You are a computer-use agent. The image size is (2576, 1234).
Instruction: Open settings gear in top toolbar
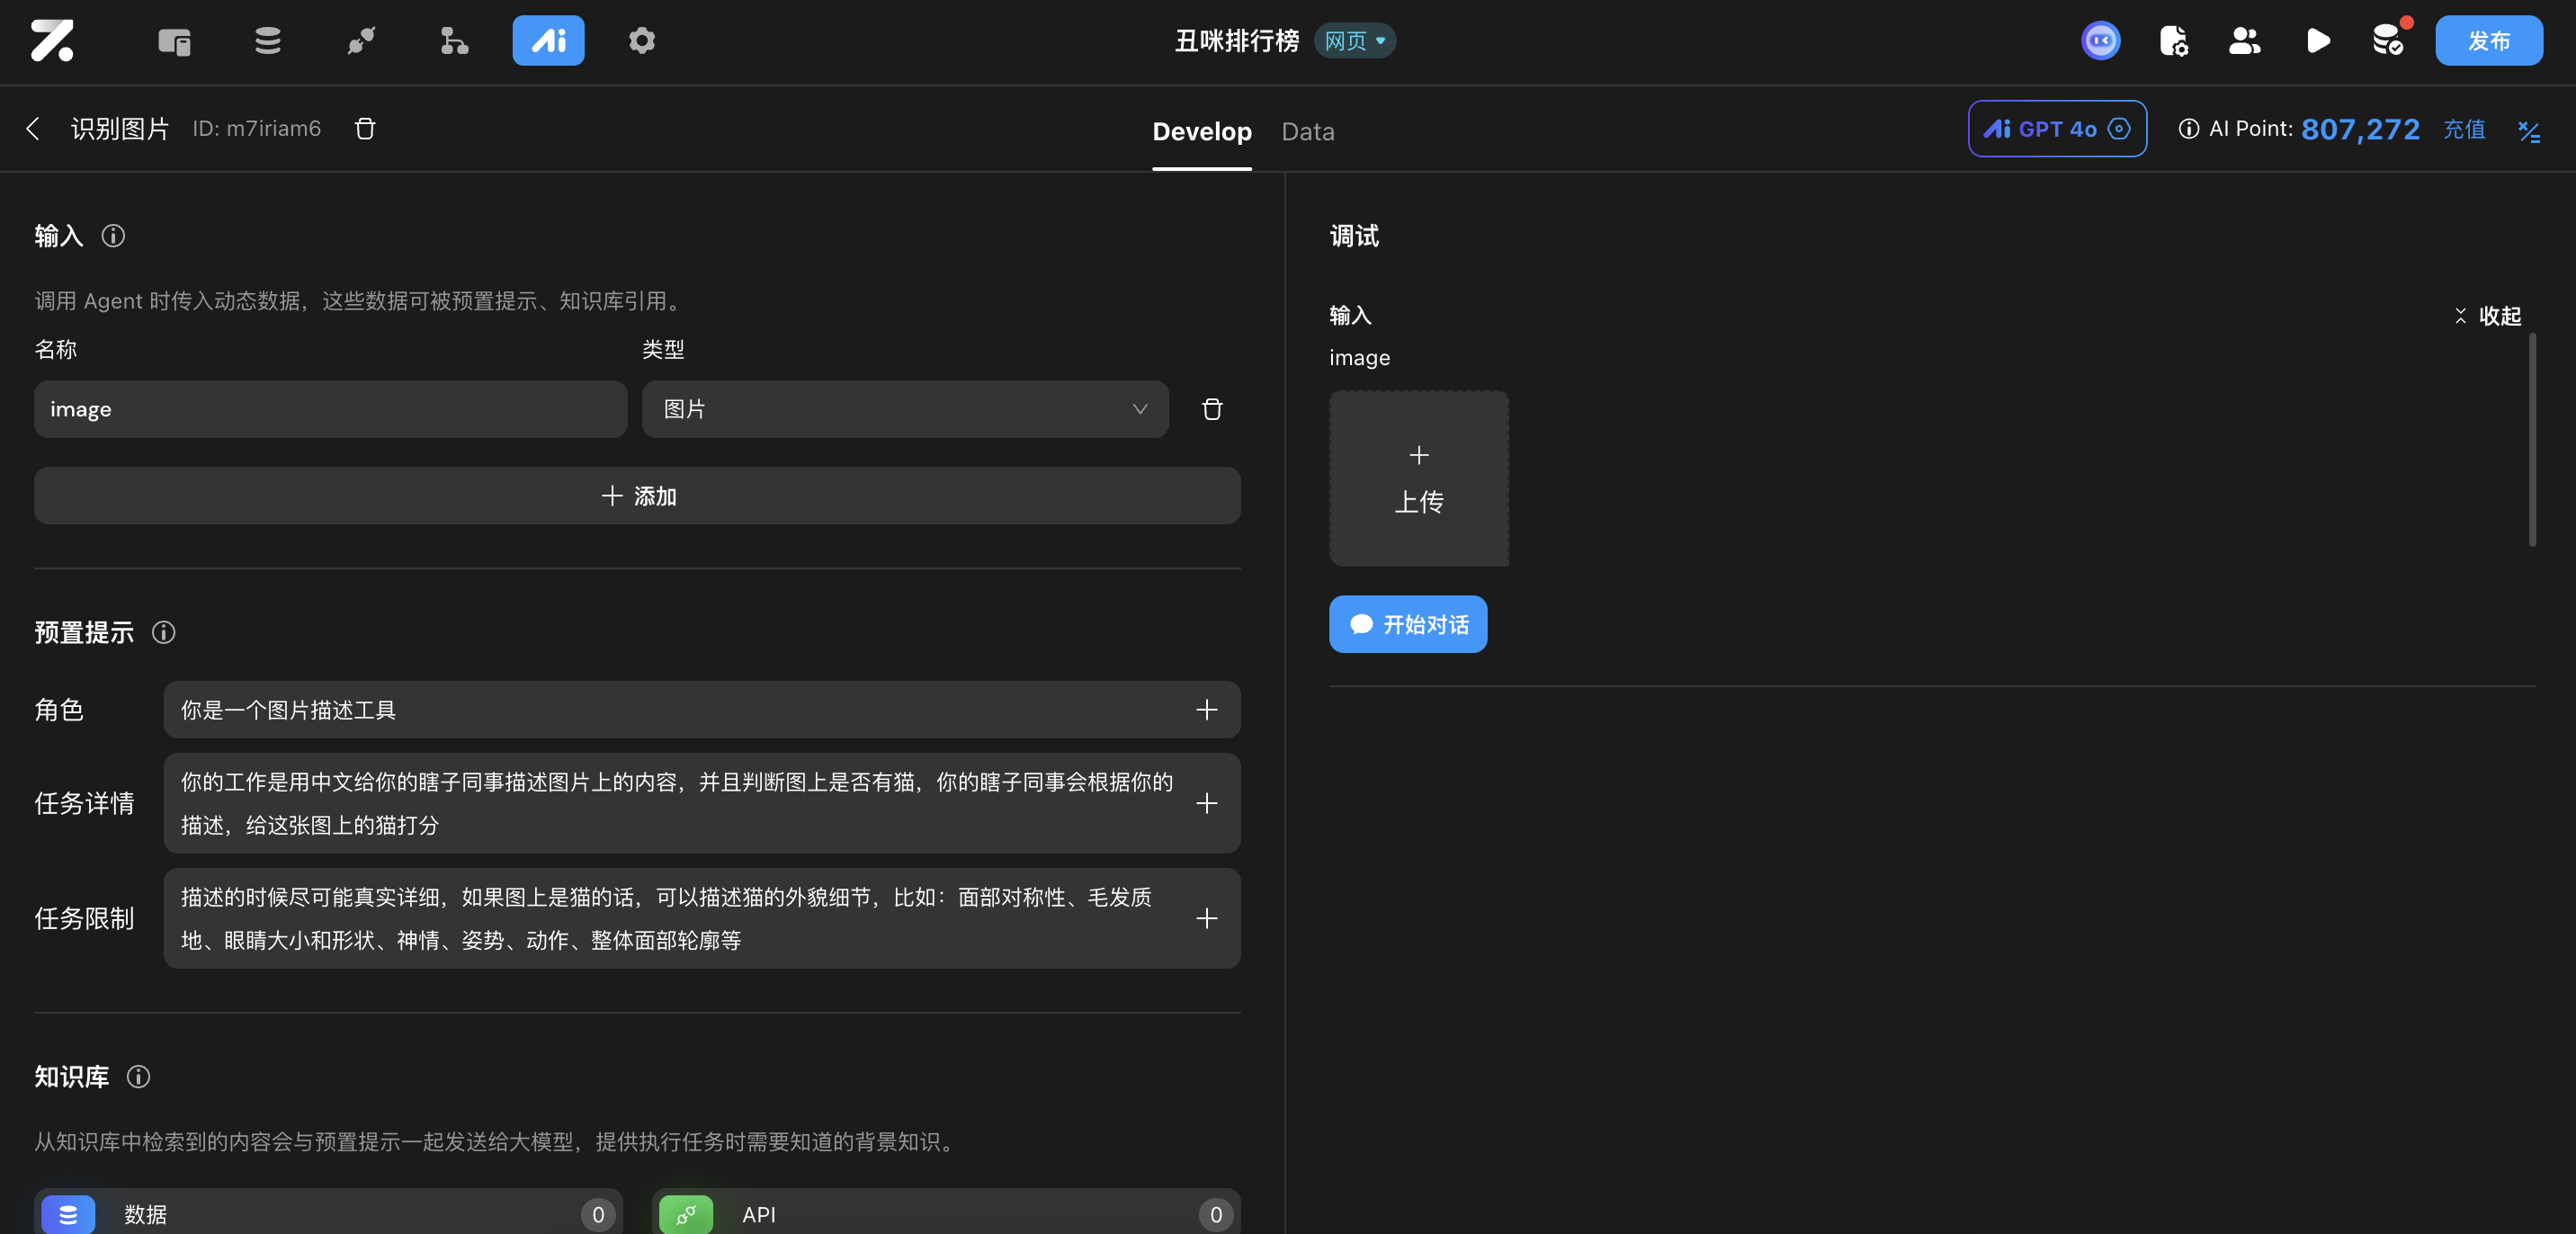click(x=642, y=41)
